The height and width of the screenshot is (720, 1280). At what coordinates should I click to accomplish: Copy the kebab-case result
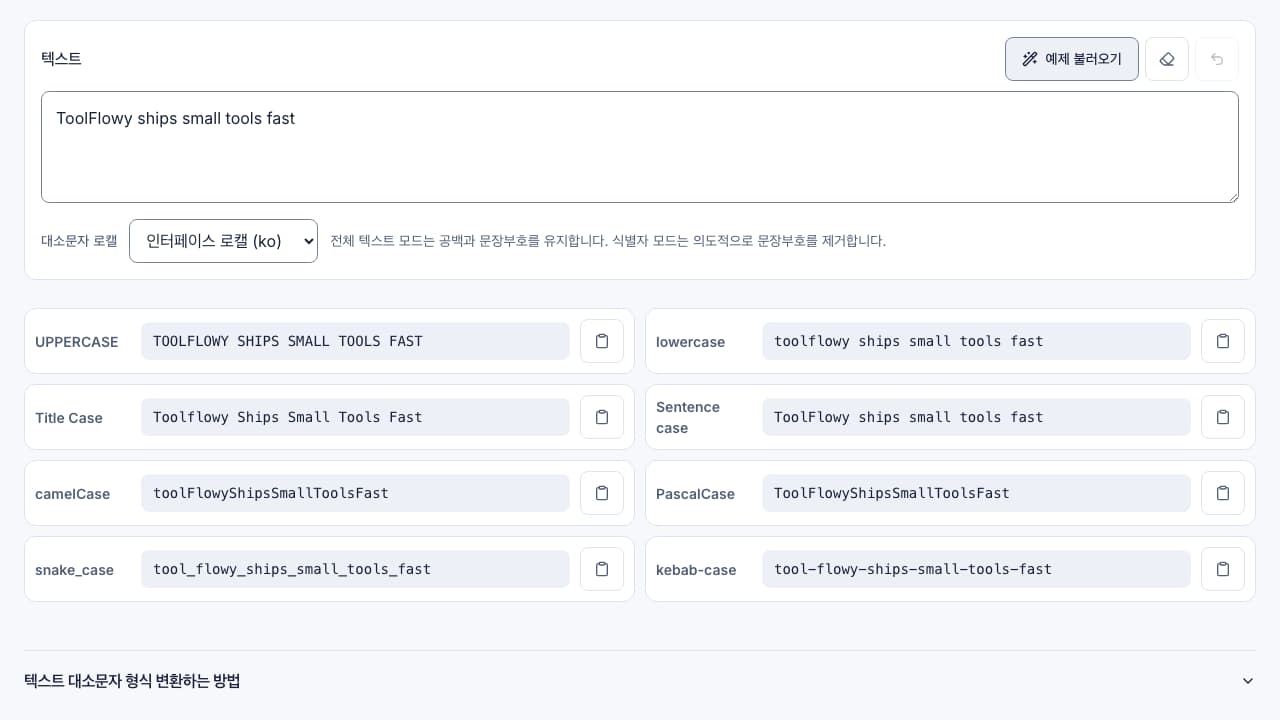(x=1223, y=569)
